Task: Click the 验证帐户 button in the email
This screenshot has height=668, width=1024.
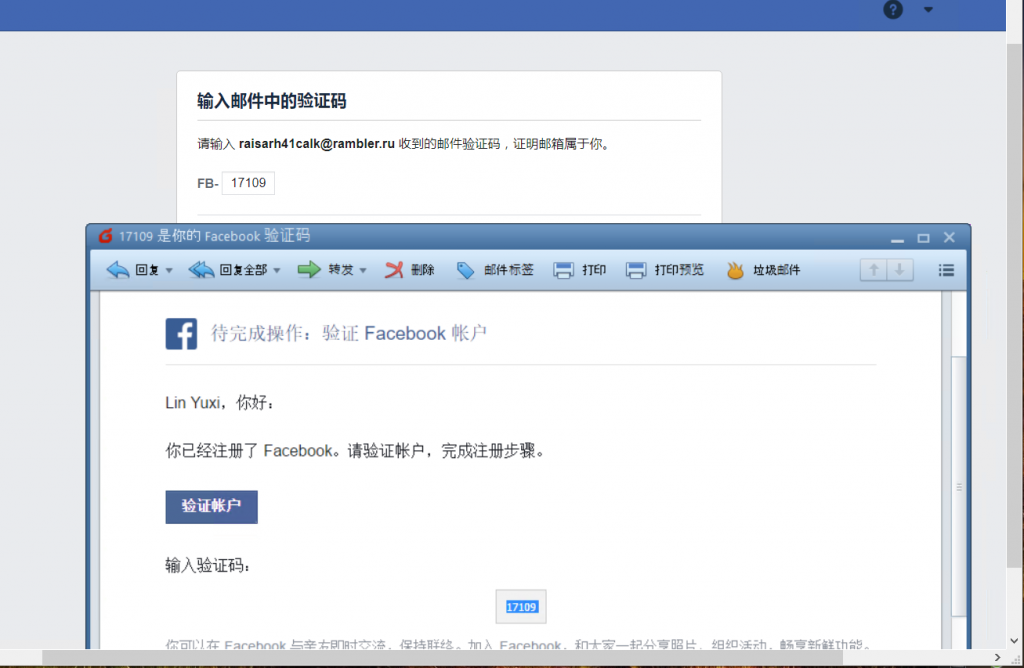Action: [x=211, y=507]
